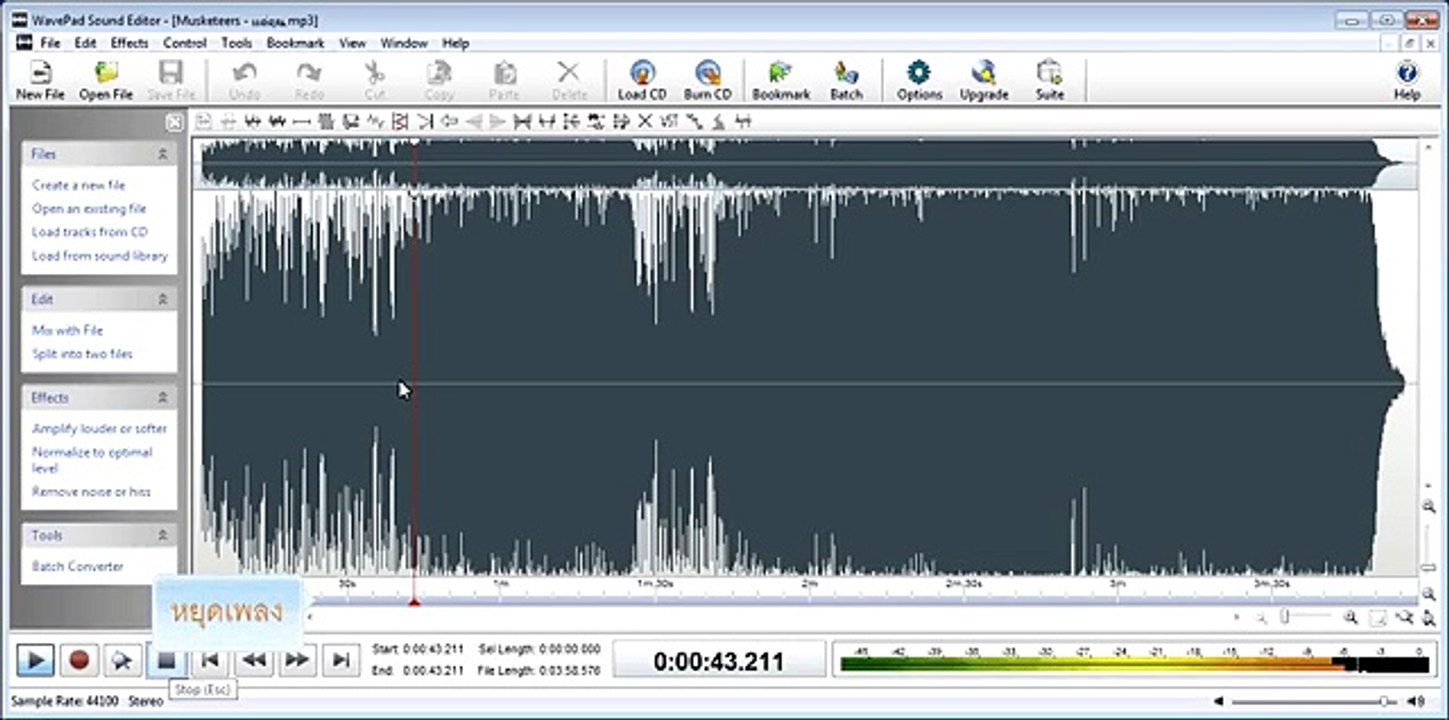Click the 'Load tracks from CD' link
1449x720 pixels.
[x=90, y=232]
